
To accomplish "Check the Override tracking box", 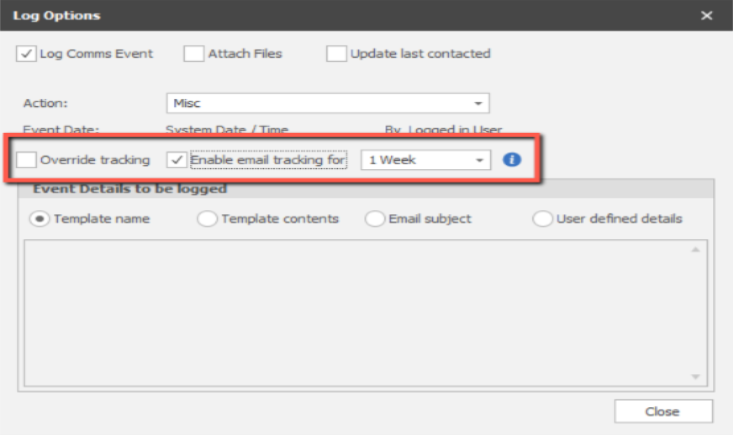I will (x=27, y=160).
